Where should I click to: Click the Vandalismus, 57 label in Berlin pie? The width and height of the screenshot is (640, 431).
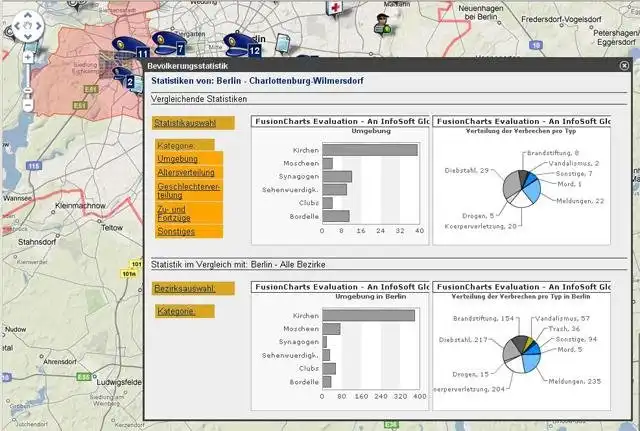(562, 318)
